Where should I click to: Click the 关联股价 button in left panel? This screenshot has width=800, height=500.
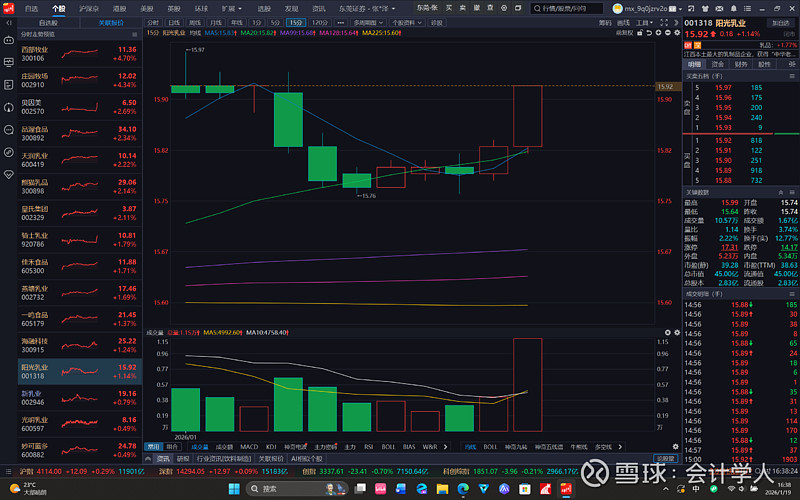tap(110, 21)
